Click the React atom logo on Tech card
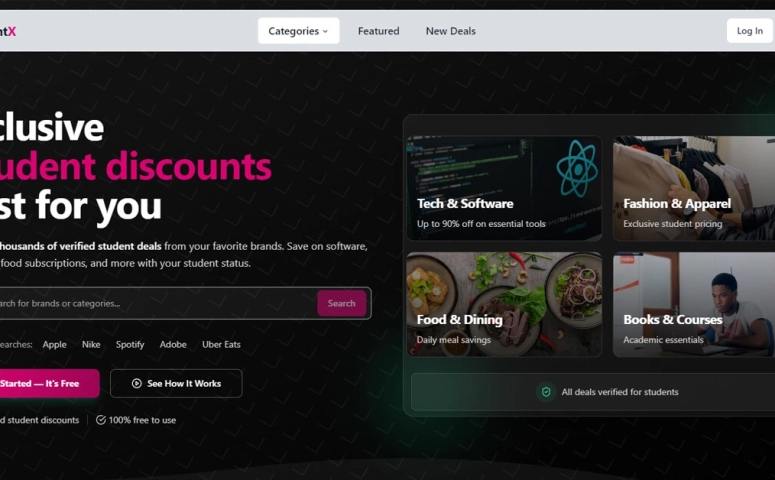The width and height of the screenshot is (775, 480). coord(577,169)
